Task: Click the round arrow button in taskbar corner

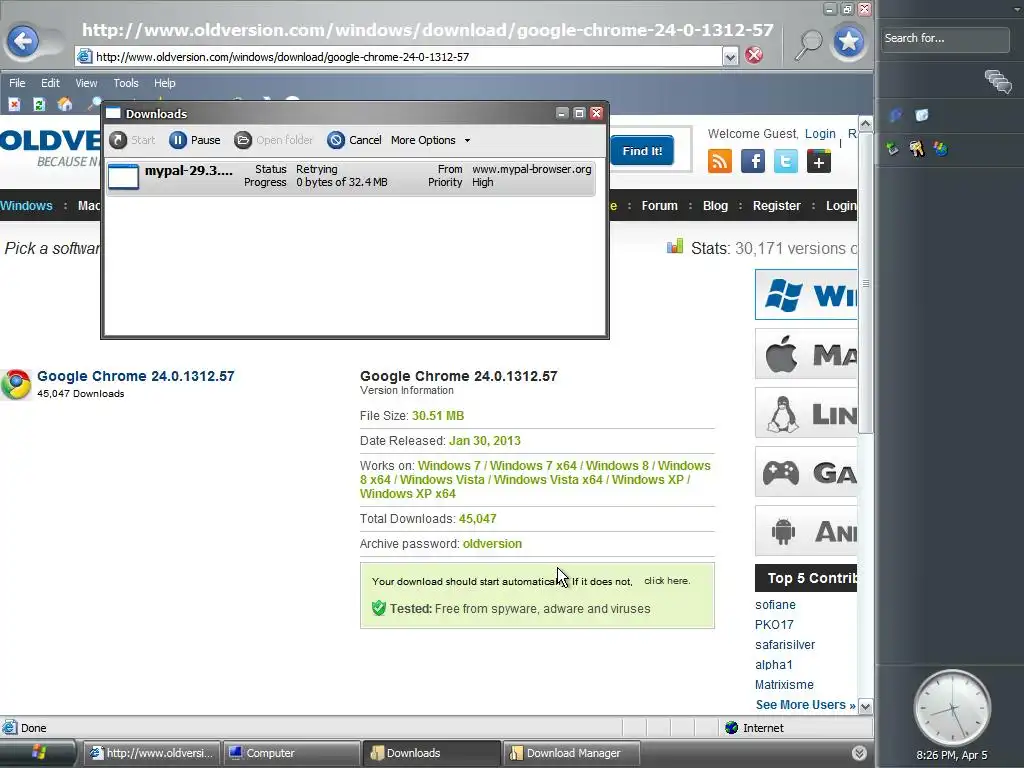Action: click(859, 753)
